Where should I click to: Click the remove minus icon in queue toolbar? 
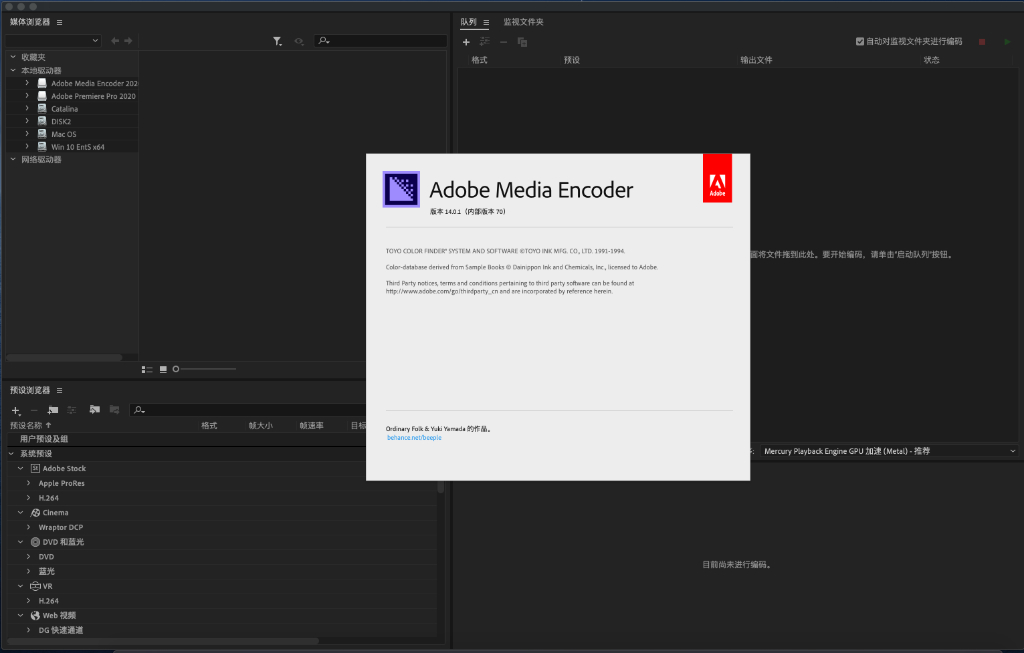pos(504,42)
